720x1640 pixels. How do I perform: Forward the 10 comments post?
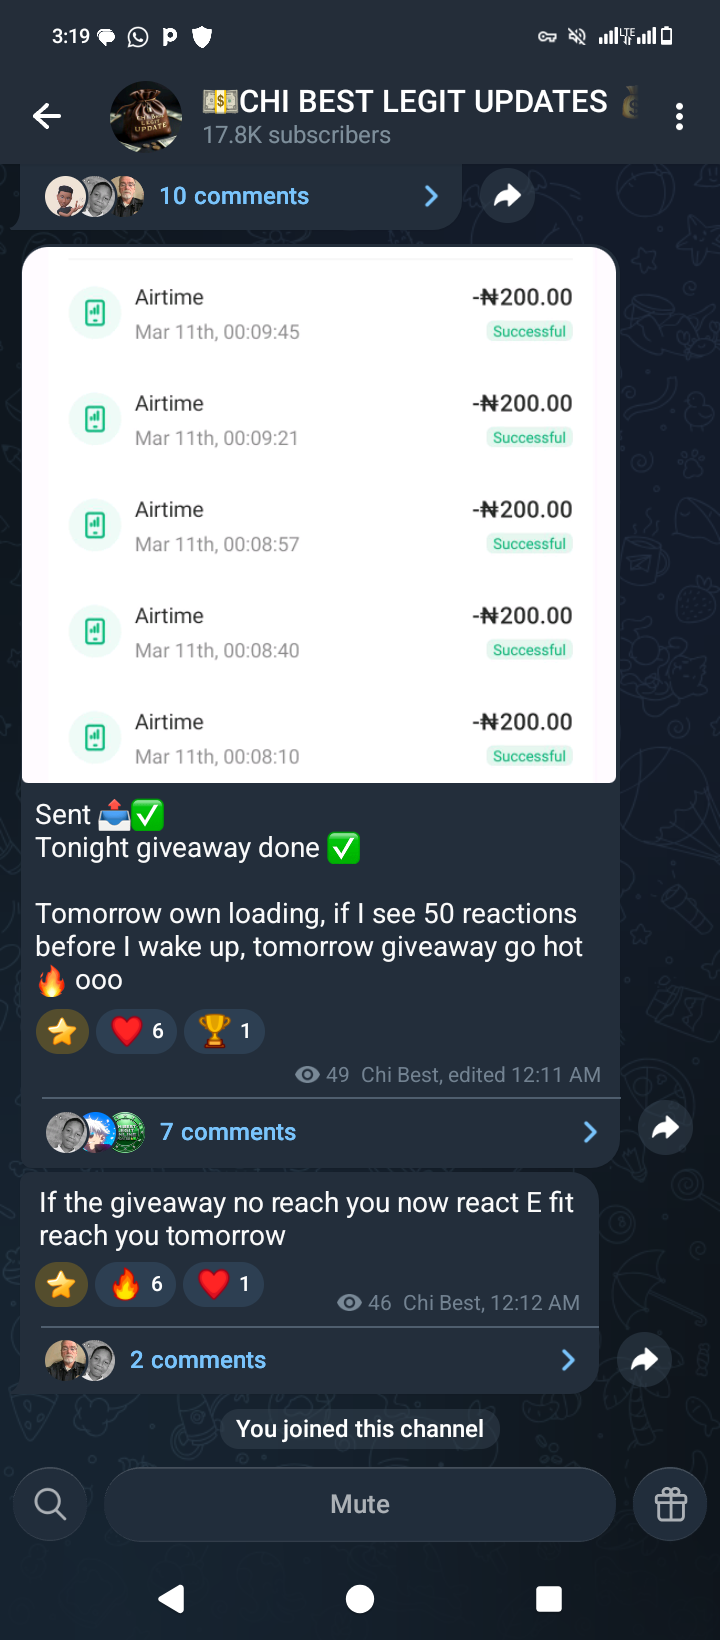click(507, 196)
